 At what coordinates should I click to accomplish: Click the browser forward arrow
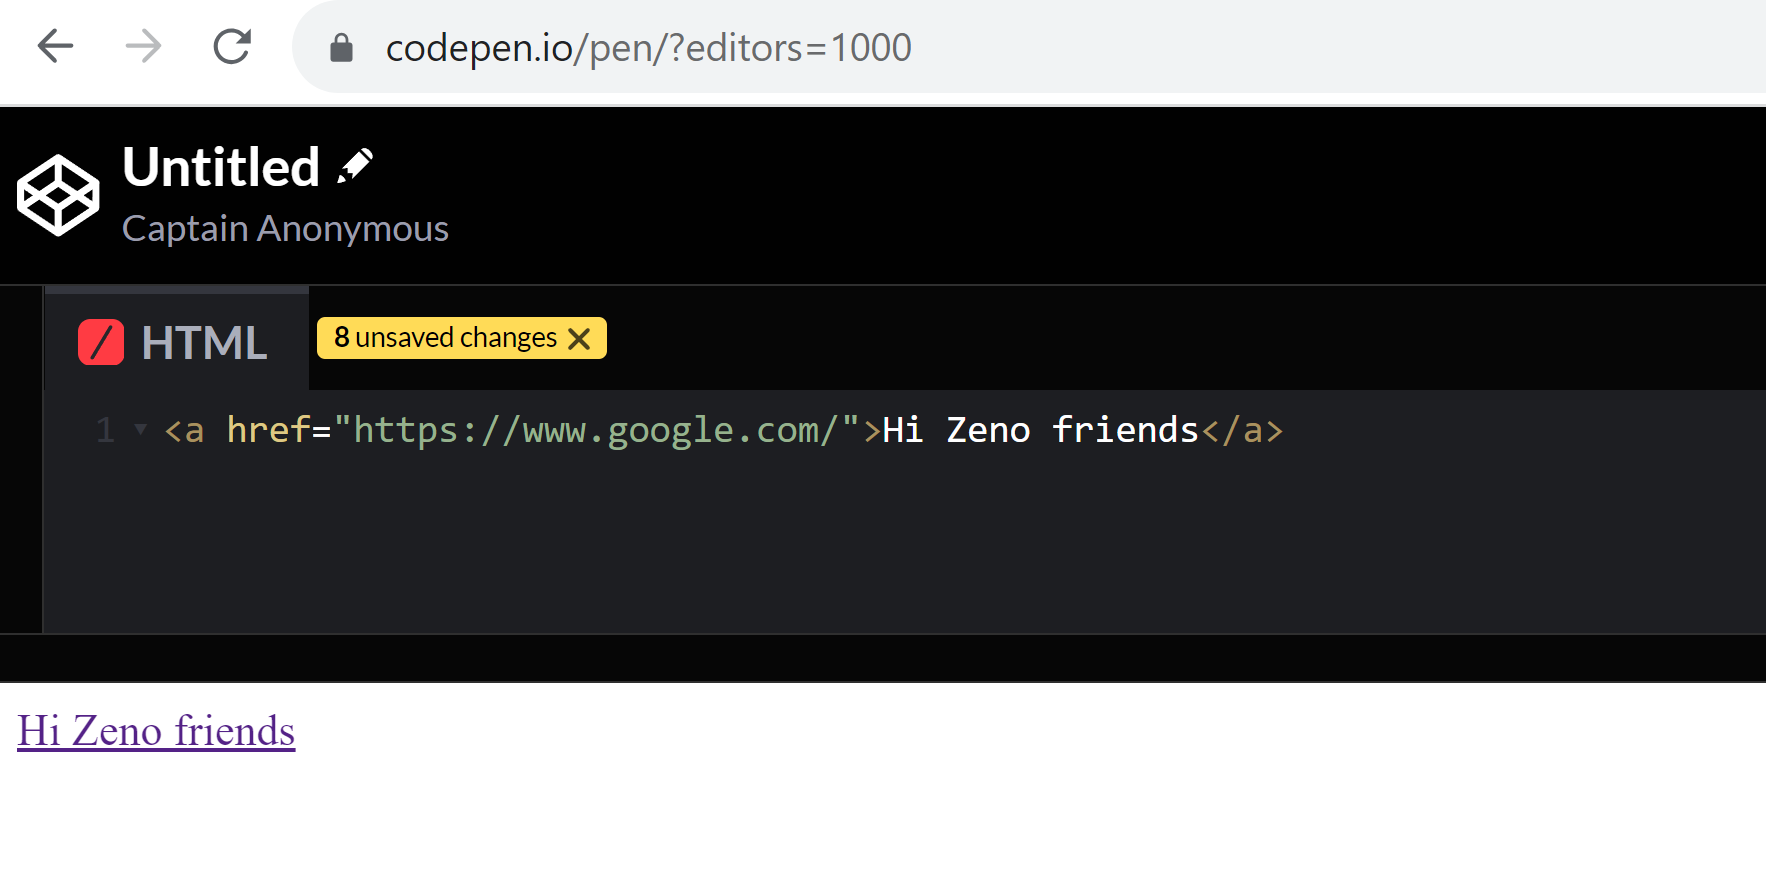coord(144,46)
